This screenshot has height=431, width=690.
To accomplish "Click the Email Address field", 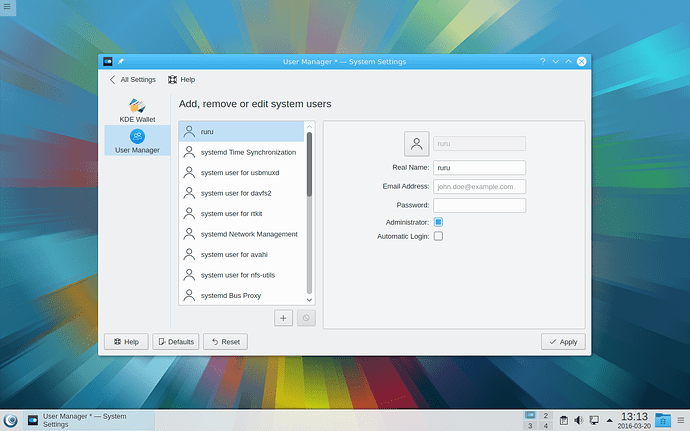I will tap(479, 187).
